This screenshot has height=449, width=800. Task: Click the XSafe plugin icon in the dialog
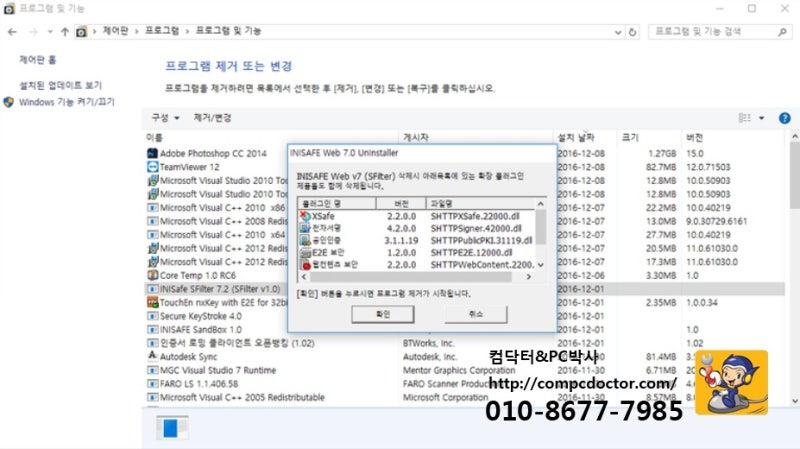[x=305, y=216]
